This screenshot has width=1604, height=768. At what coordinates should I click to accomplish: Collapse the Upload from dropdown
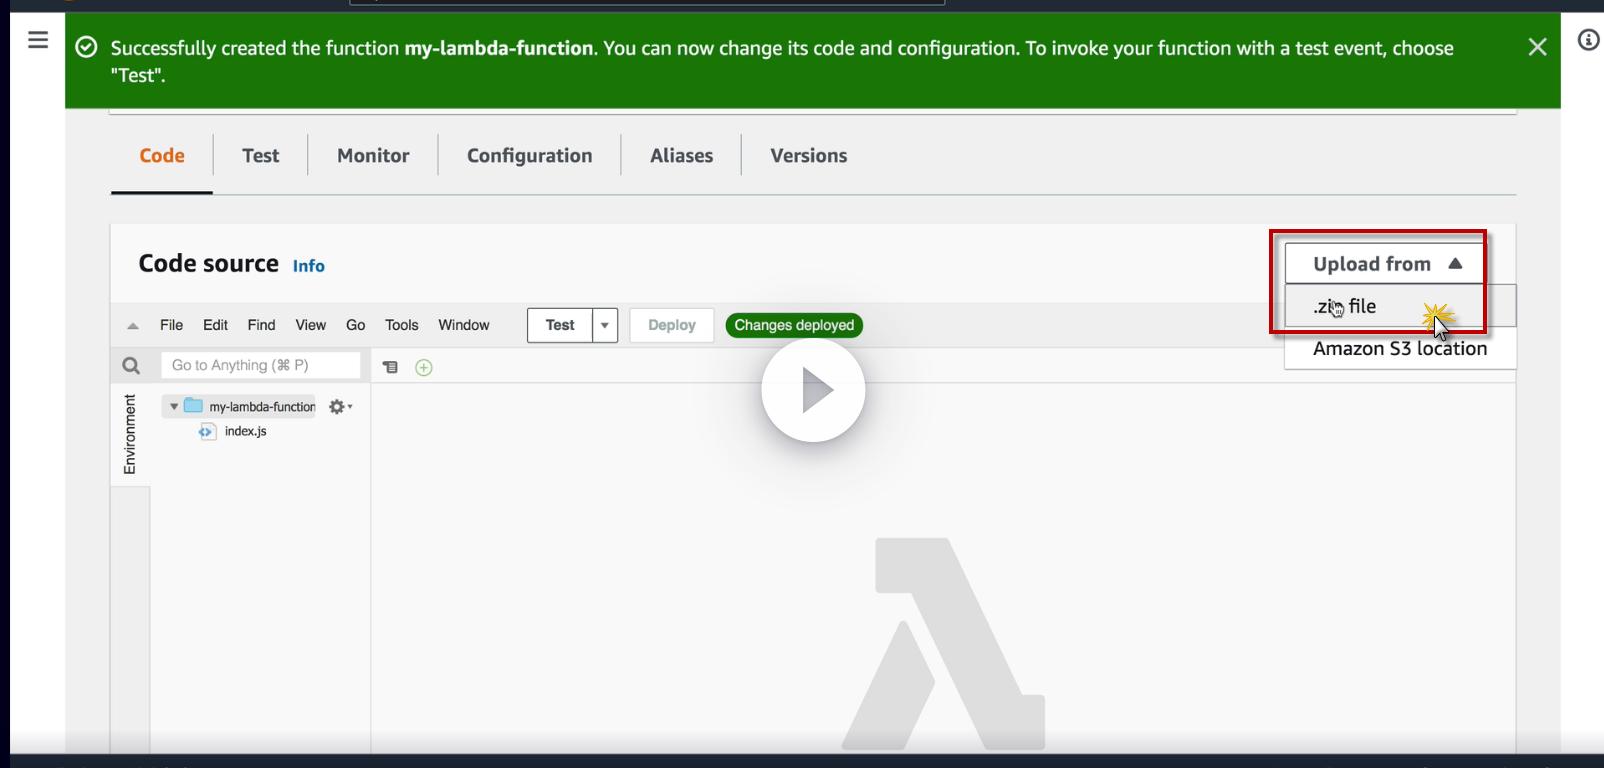coord(1384,264)
